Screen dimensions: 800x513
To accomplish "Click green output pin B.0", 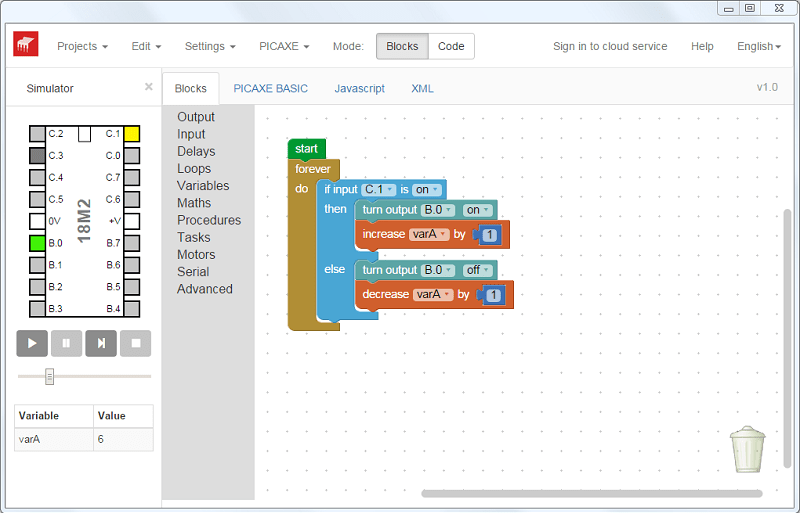I will click(37, 243).
